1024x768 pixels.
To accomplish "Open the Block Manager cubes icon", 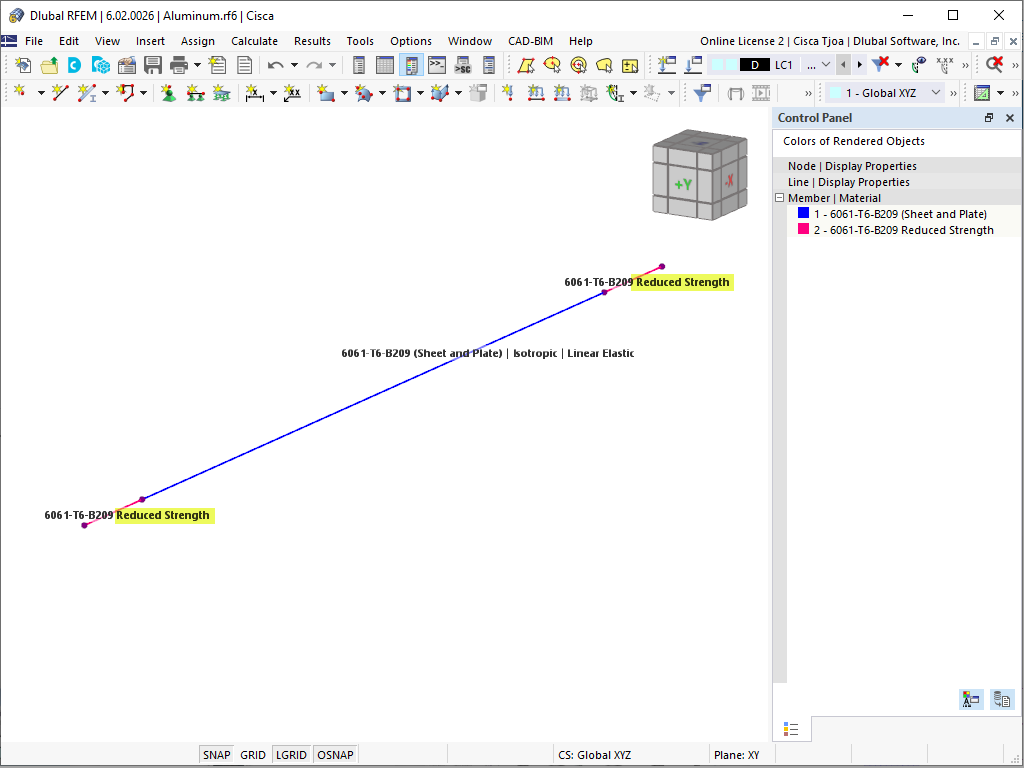I will [x=101, y=65].
